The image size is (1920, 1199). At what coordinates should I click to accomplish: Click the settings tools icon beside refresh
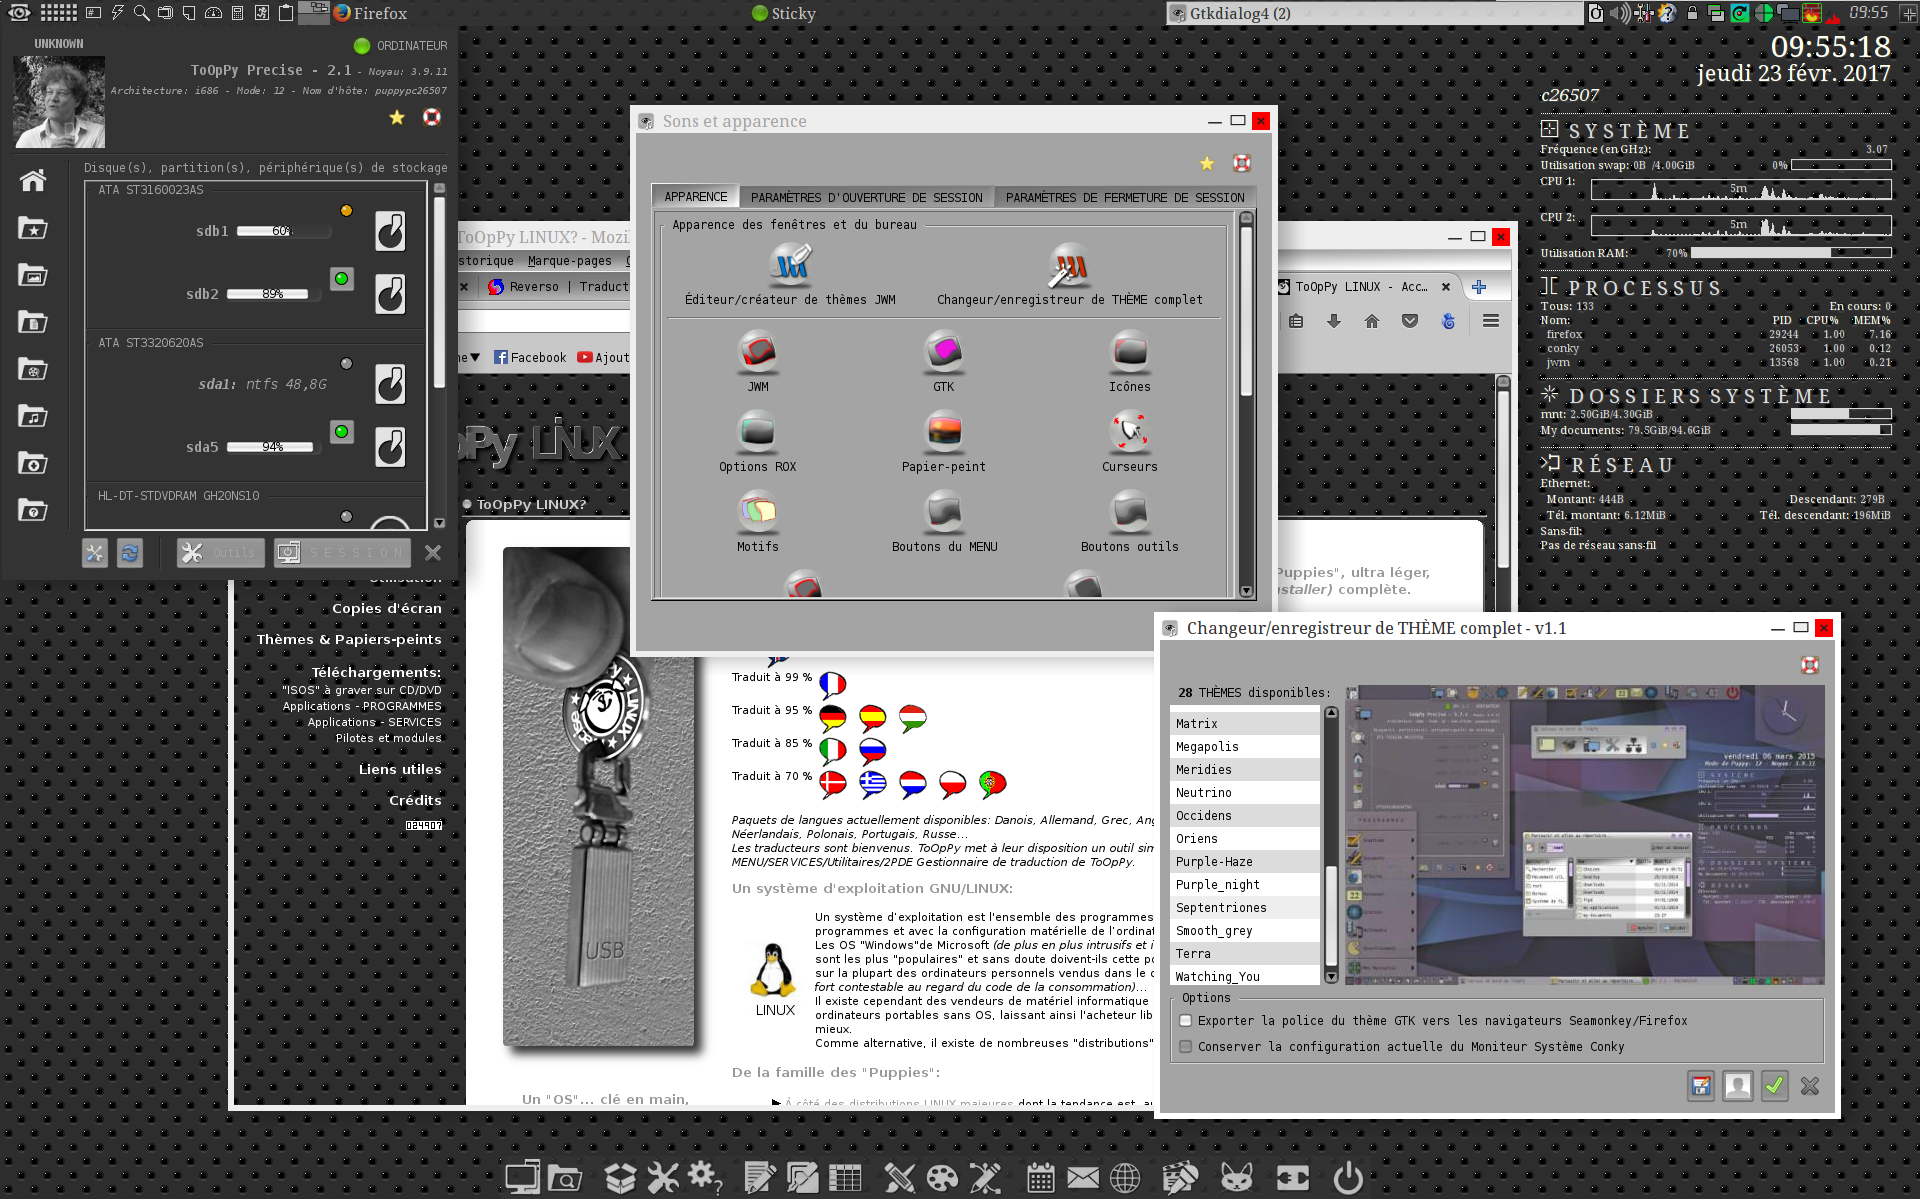coord(95,552)
